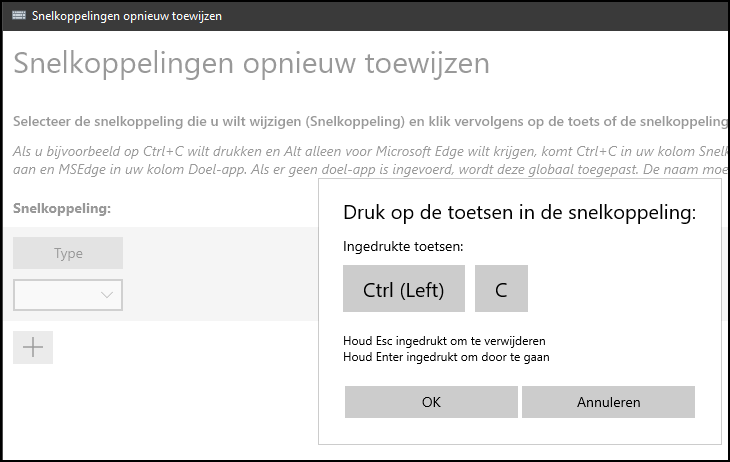This screenshot has height=462, width=730.
Task: Click the Snelkoppeling: column label
Action: [x=62, y=208]
